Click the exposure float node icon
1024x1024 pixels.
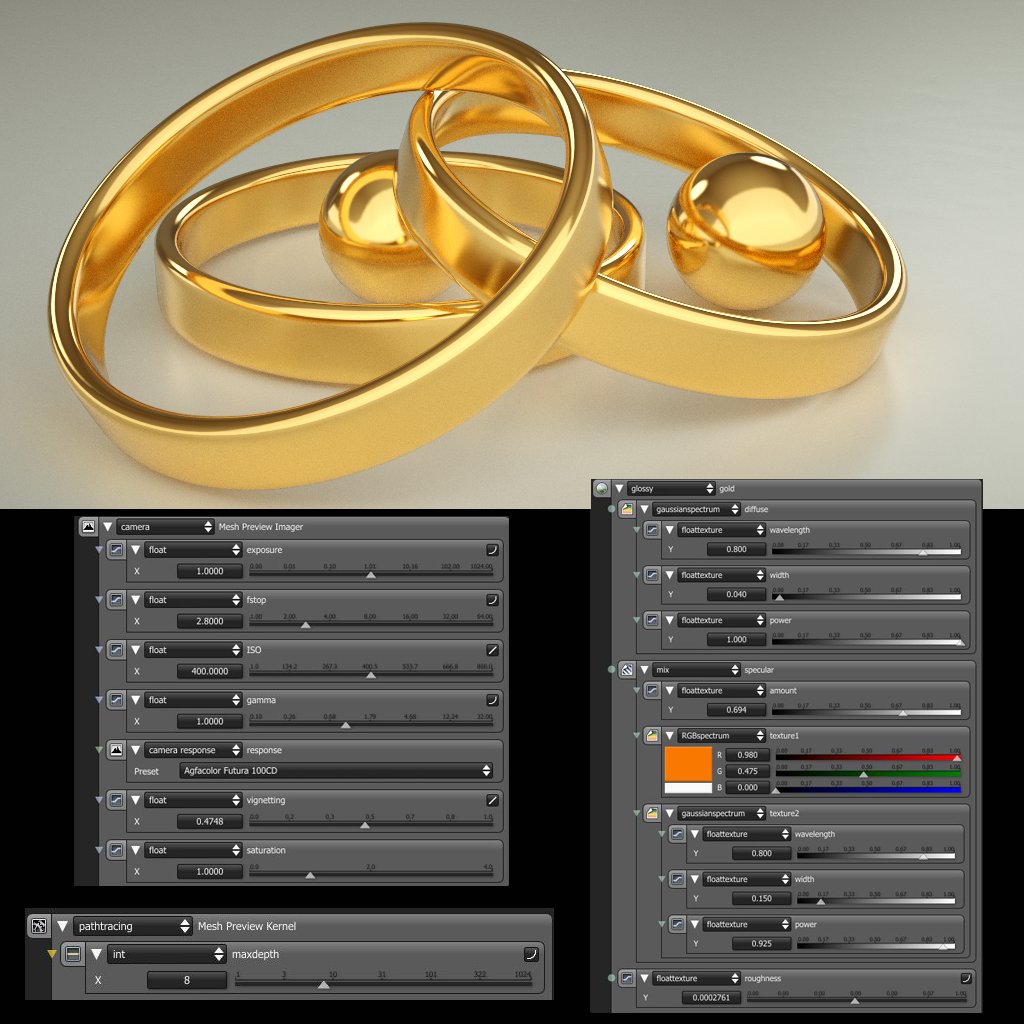click(x=116, y=550)
